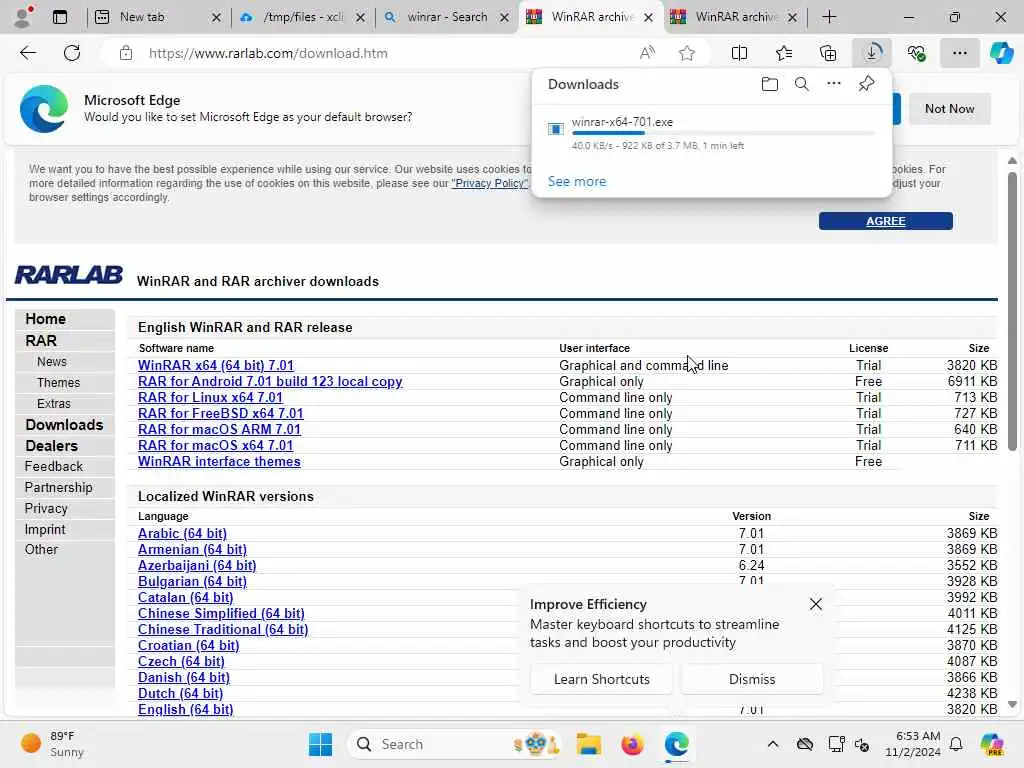Open RAR for Android 7.01 link
This screenshot has height=768, width=1024.
tap(270, 381)
